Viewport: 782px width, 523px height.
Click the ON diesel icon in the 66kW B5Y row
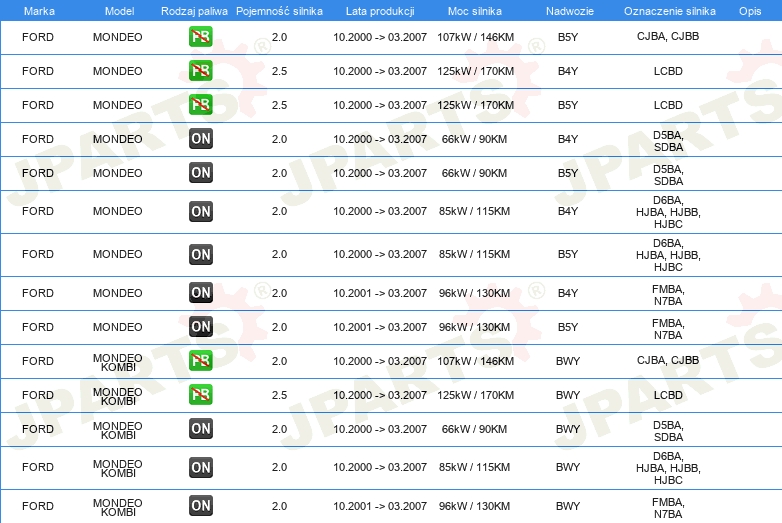[x=200, y=173]
